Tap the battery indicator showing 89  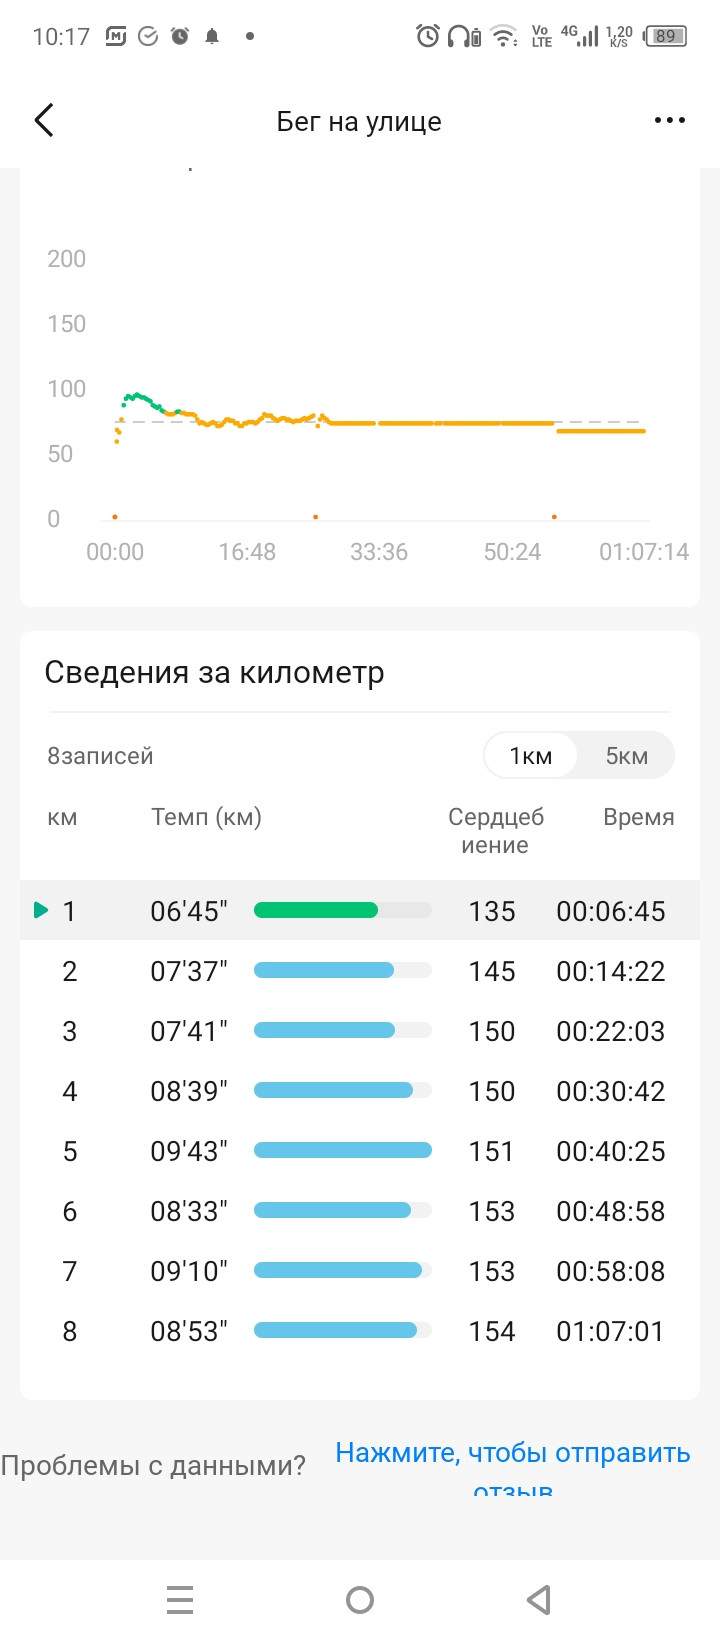point(666,37)
